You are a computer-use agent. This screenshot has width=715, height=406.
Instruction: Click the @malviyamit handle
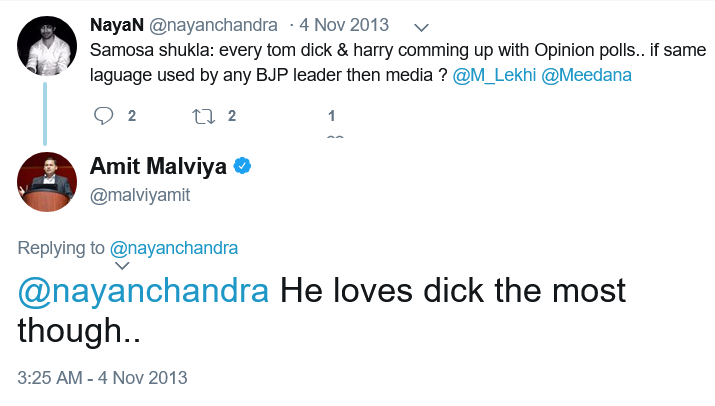click(x=140, y=195)
